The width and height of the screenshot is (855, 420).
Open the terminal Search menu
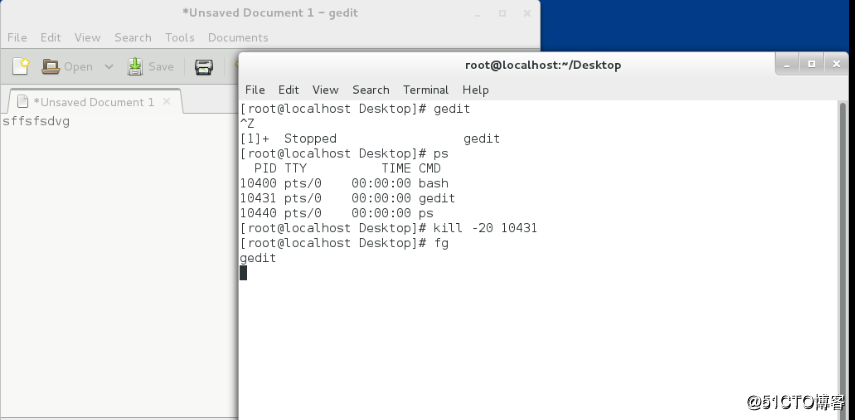click(x=371, y=90)
